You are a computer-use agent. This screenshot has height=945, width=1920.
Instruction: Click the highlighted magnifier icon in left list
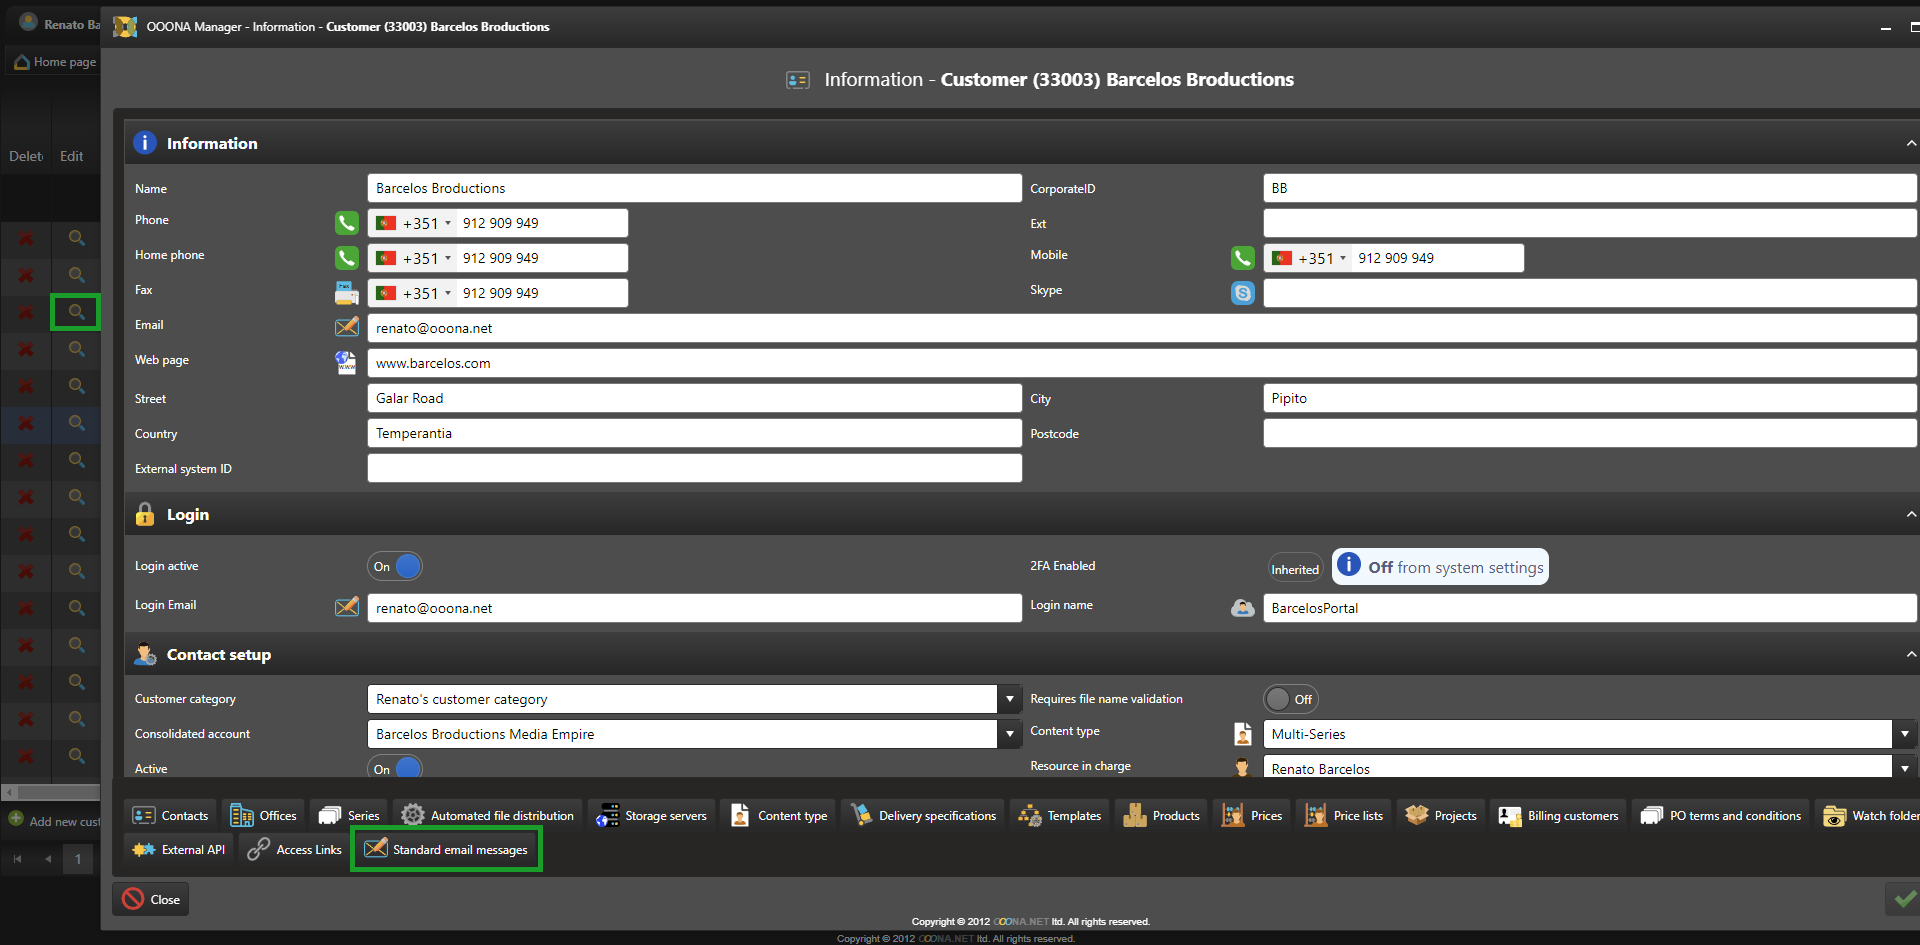pos(76,313)
